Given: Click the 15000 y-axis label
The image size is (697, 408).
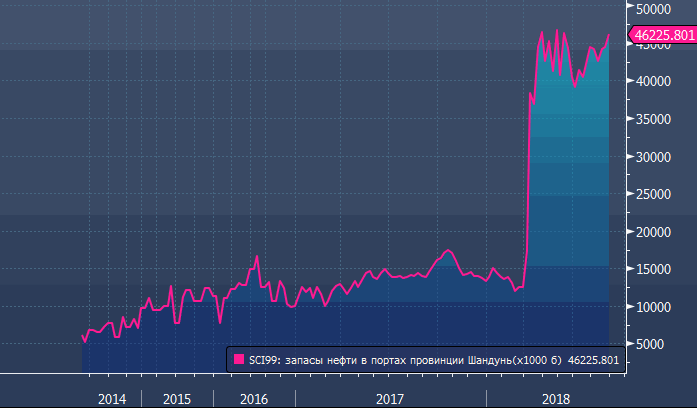Looking at the screenshot, I should 655,269.
